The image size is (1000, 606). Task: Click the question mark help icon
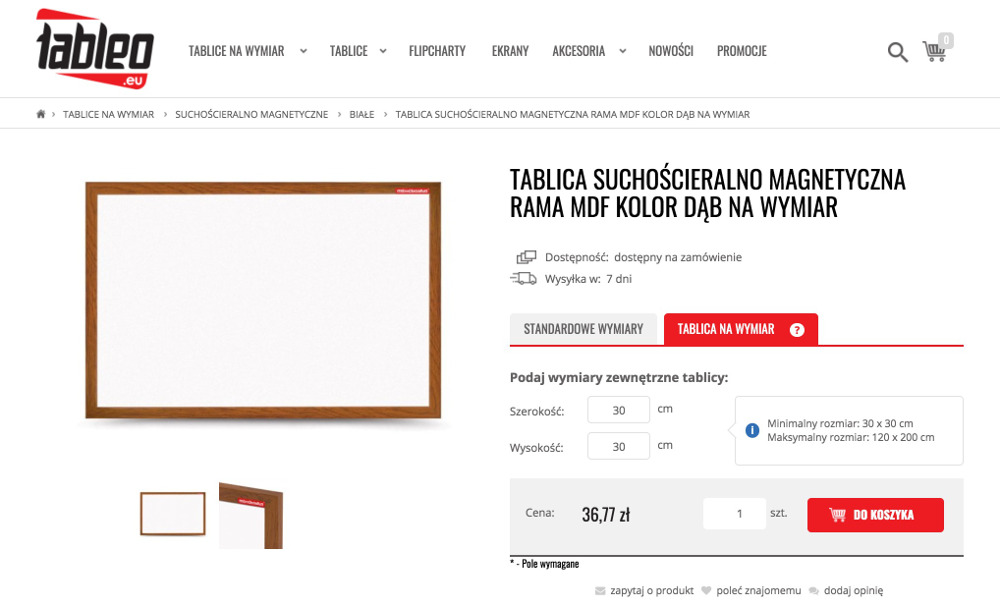point(797,330)
